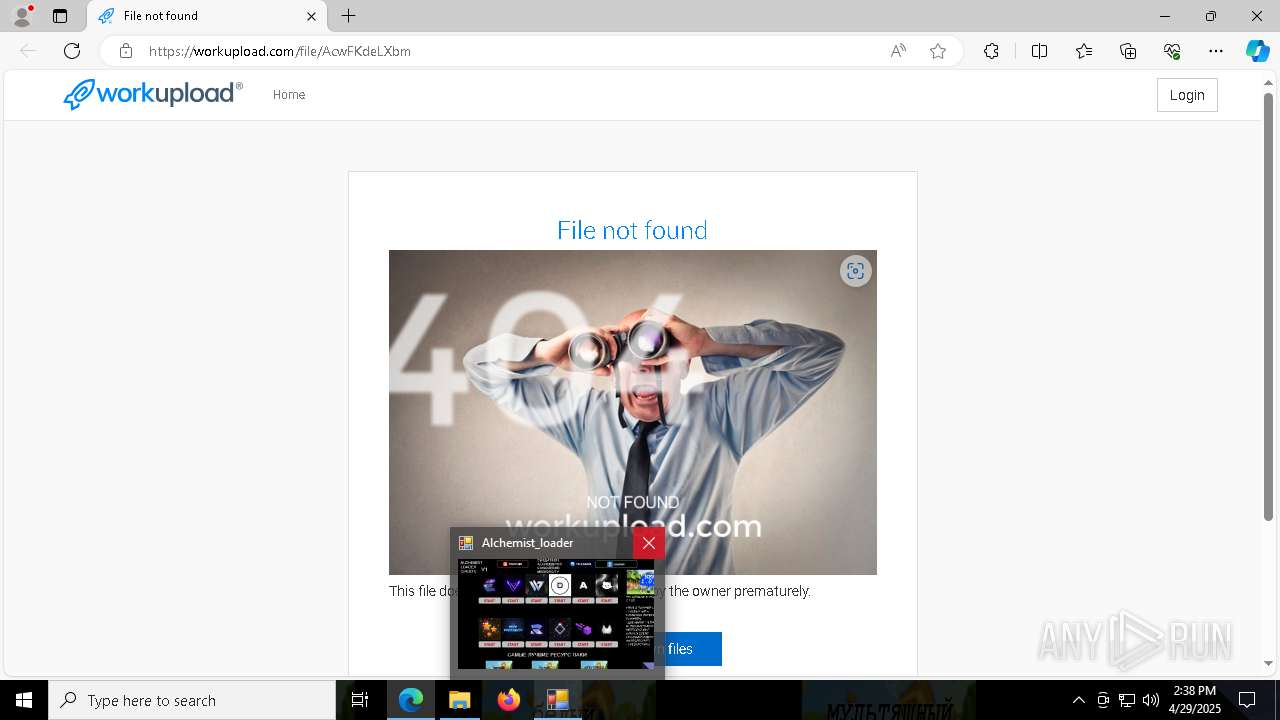Viewport: 1280px width, 720px height.
Task: Click visual search icon on 404 image
Action: 855,271
